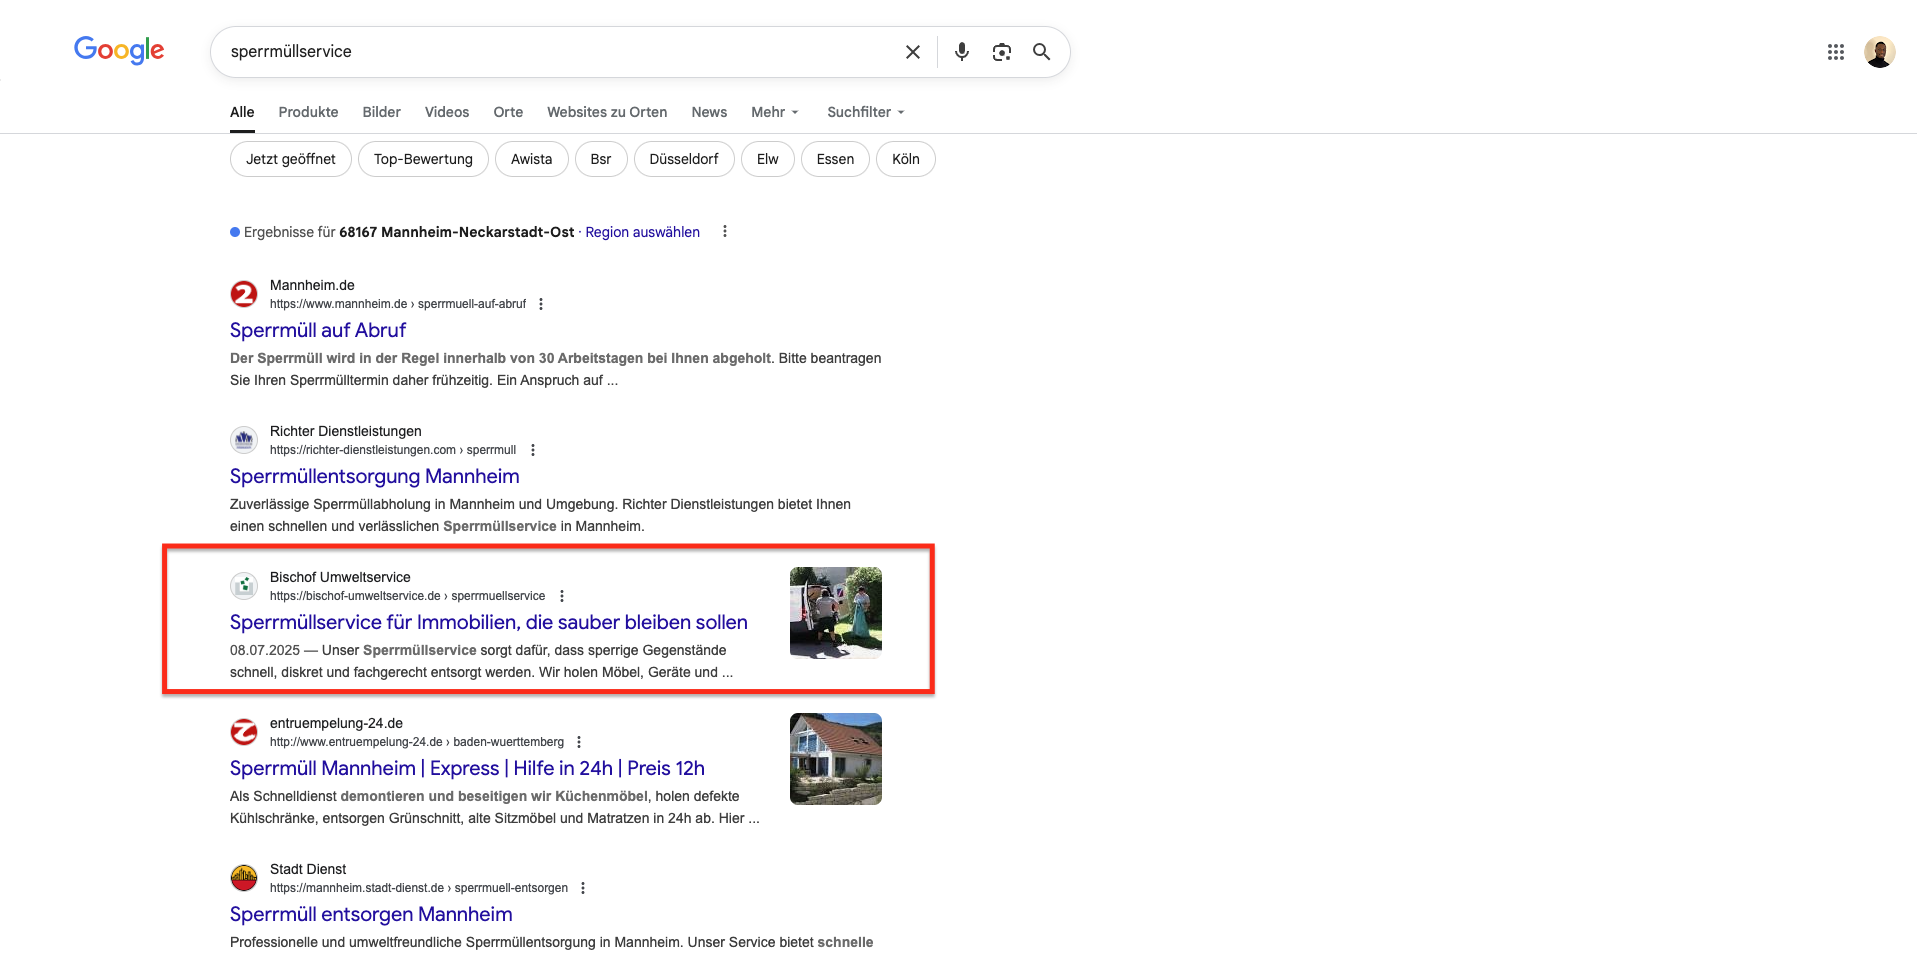Select the Awista chip

[531, 159]
